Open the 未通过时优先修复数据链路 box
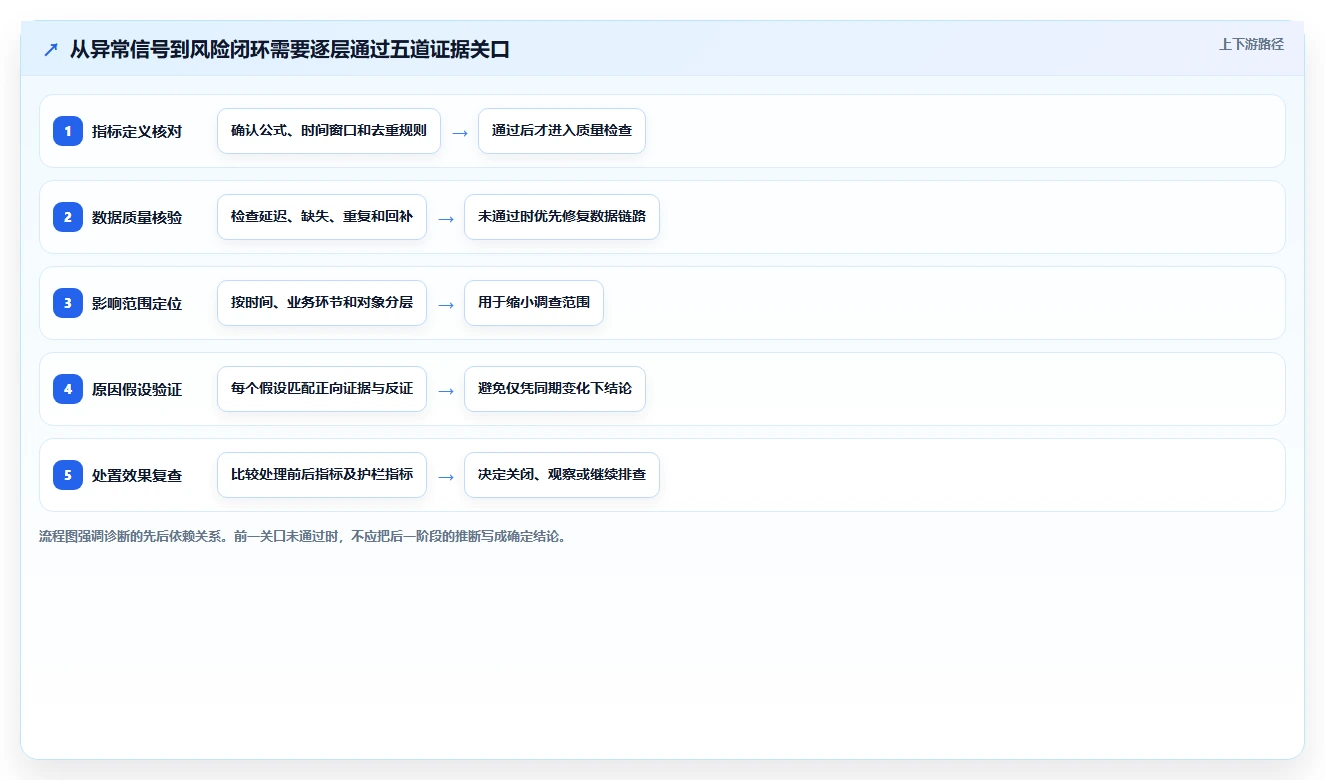The height and width of the screenshot is (780, 1325). (x=562, y=217)
